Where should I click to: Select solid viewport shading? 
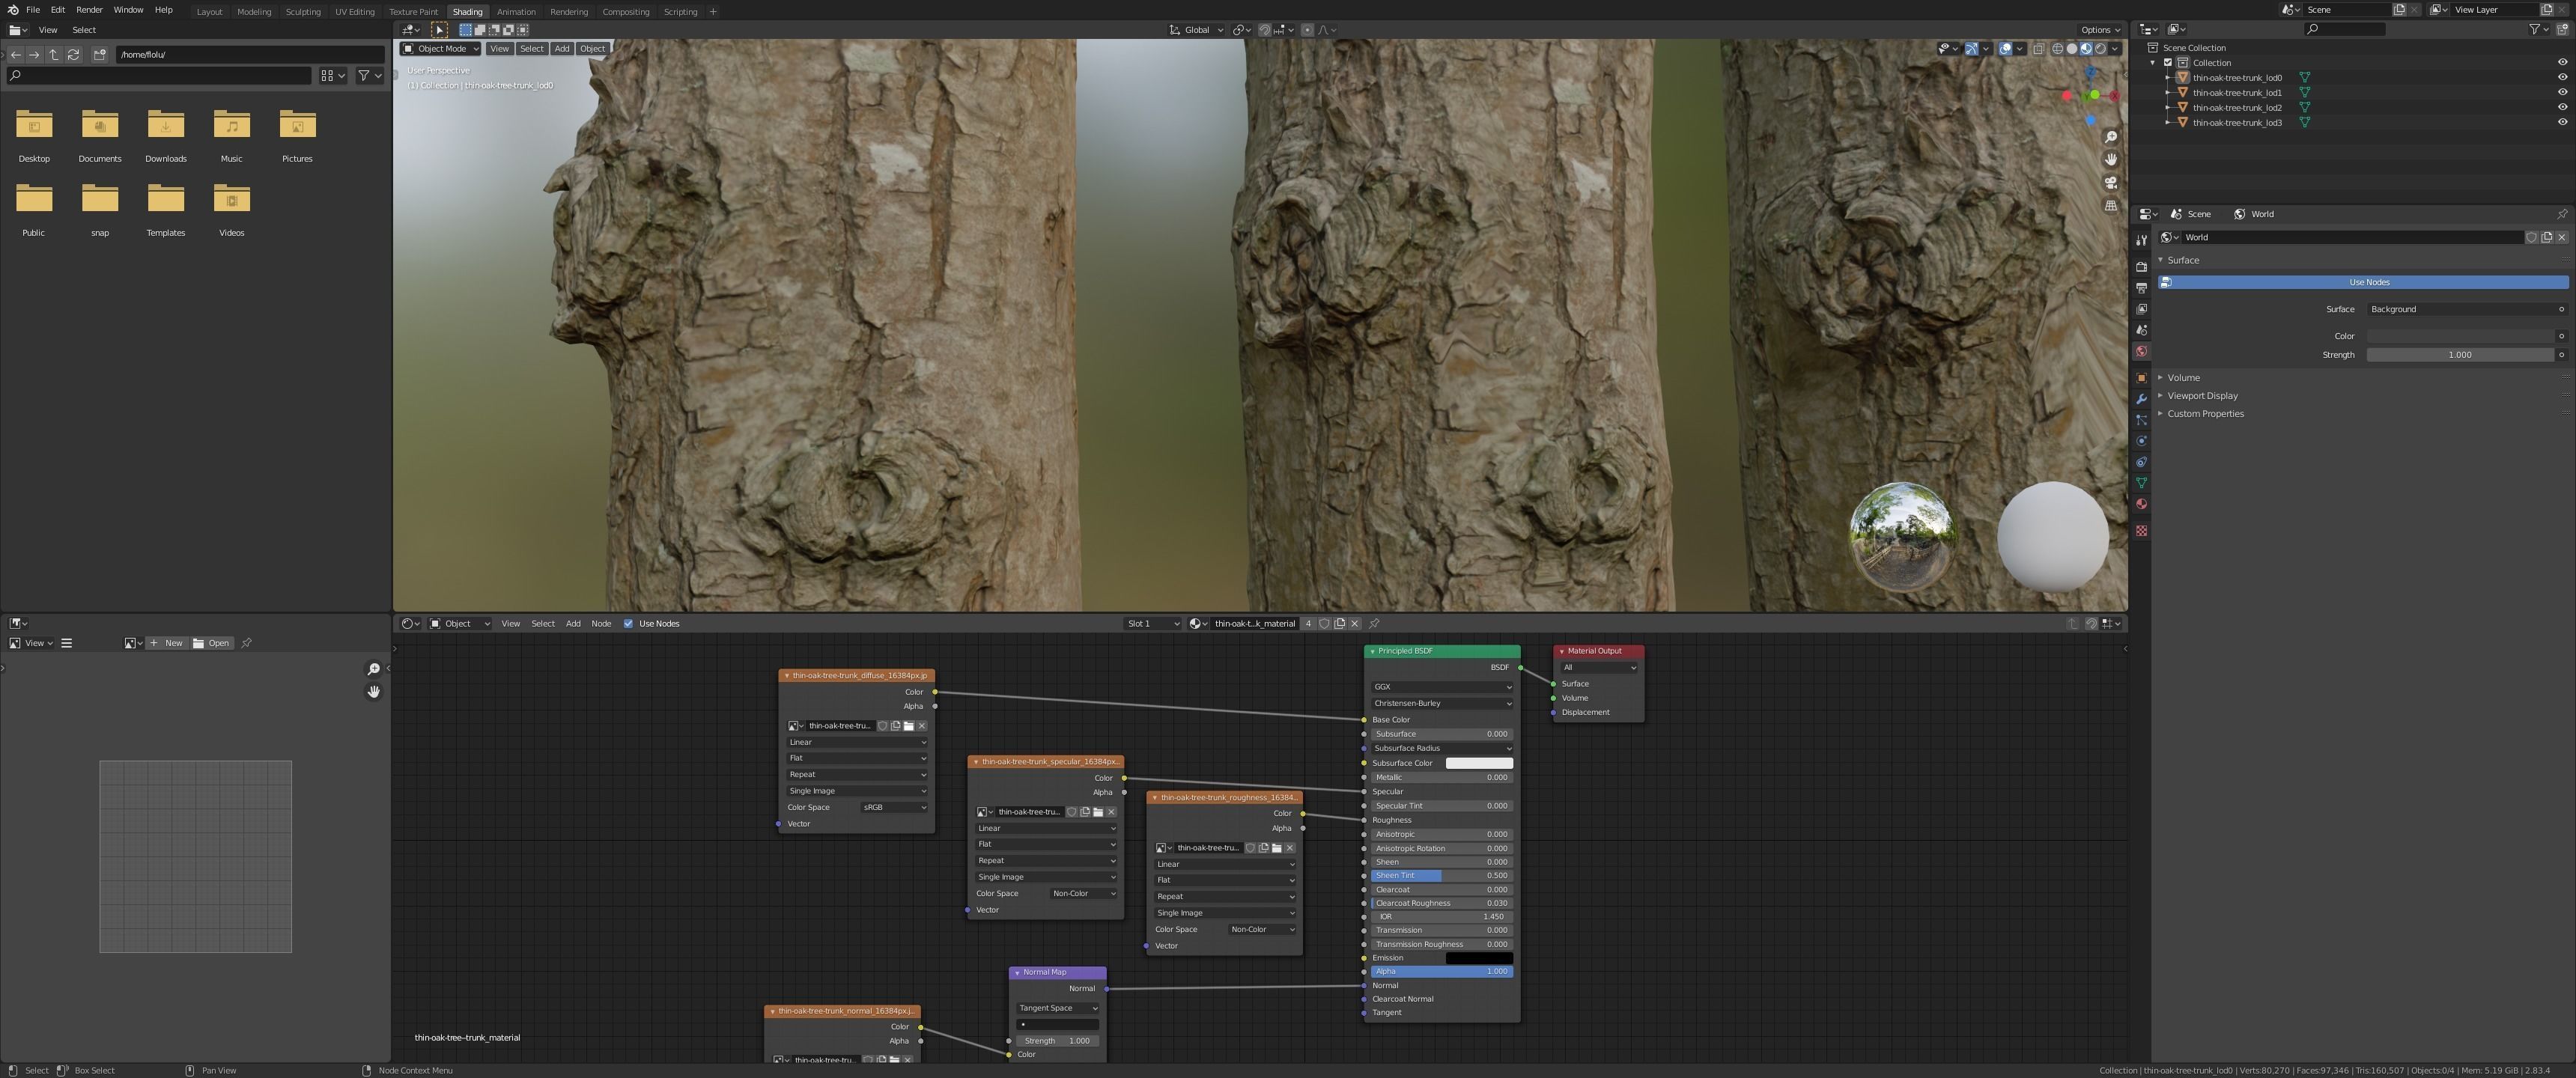(x=2071, y=48)
